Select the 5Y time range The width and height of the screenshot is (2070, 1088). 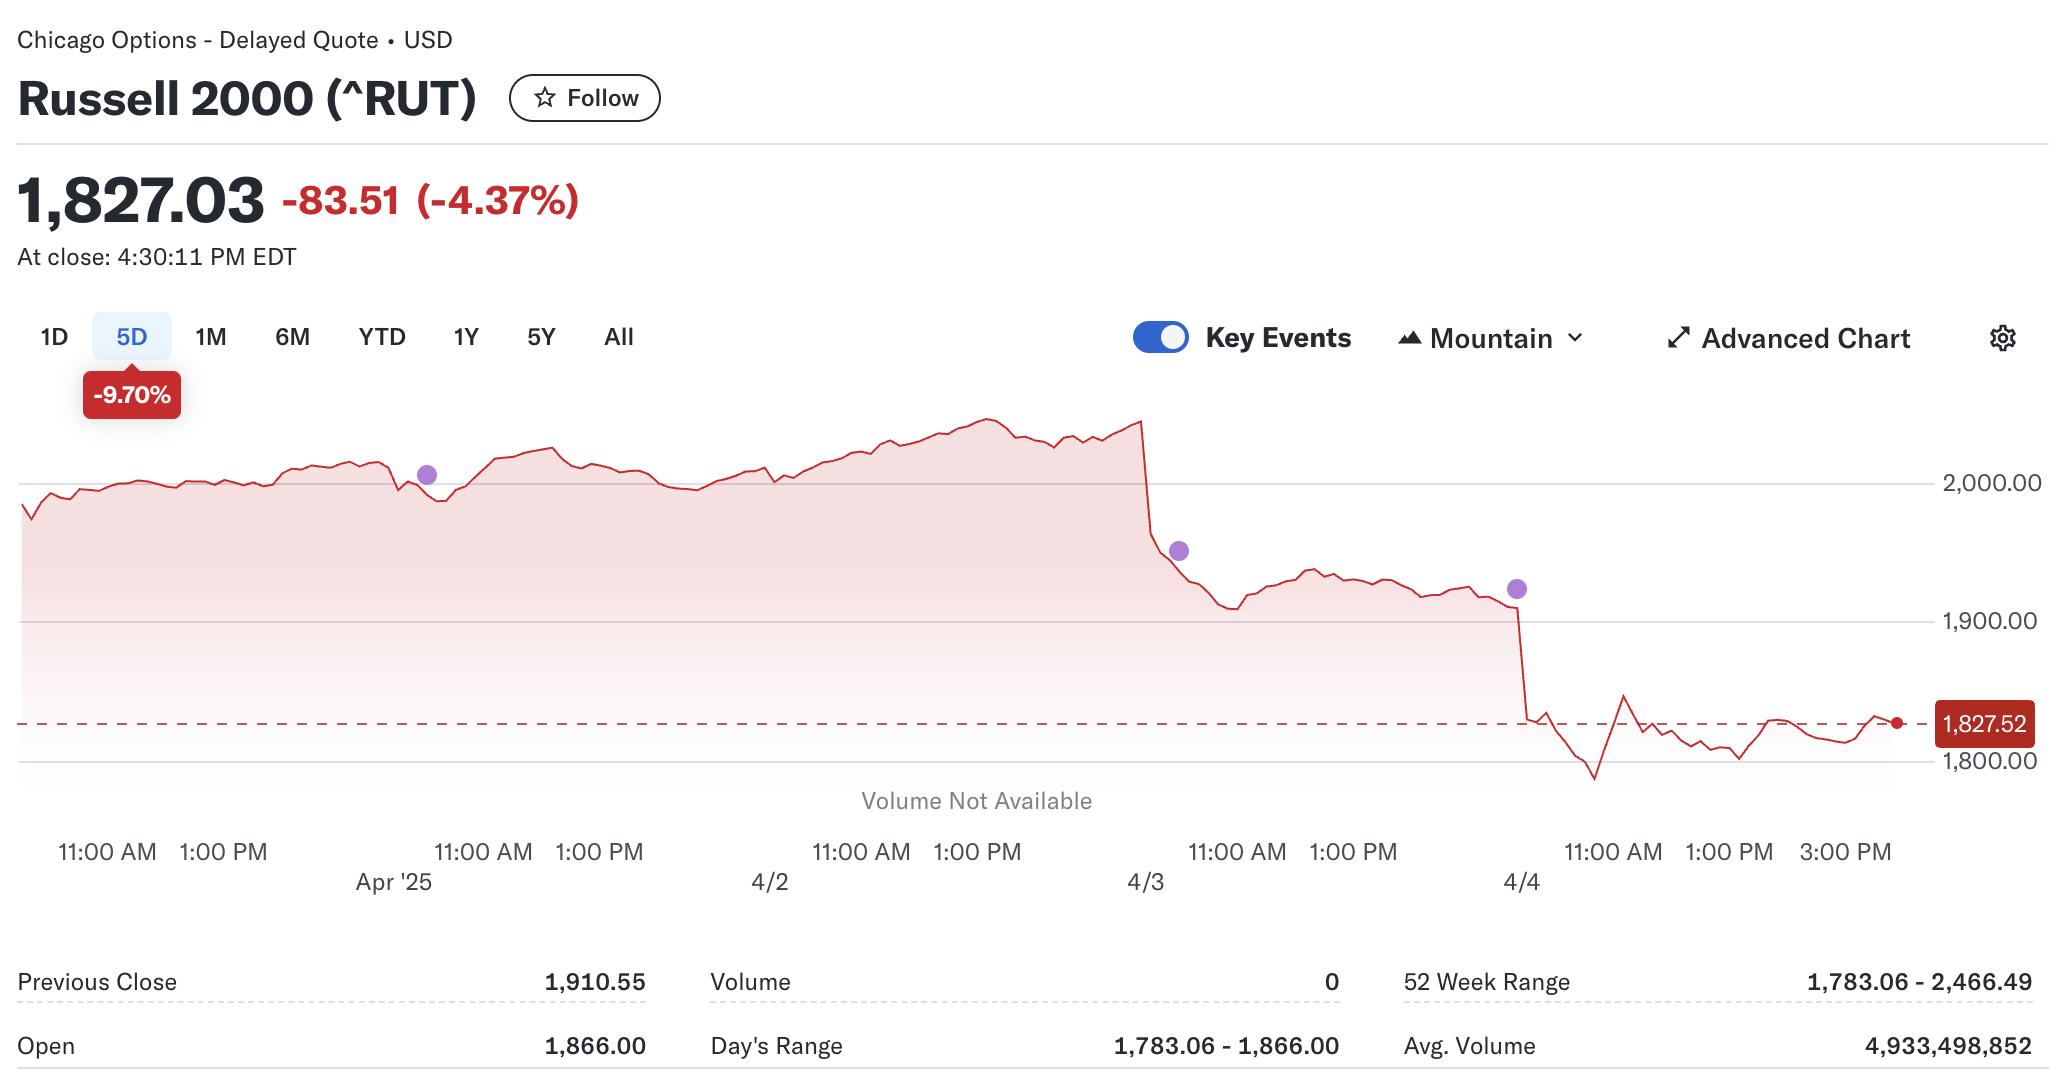pos(541,337)
